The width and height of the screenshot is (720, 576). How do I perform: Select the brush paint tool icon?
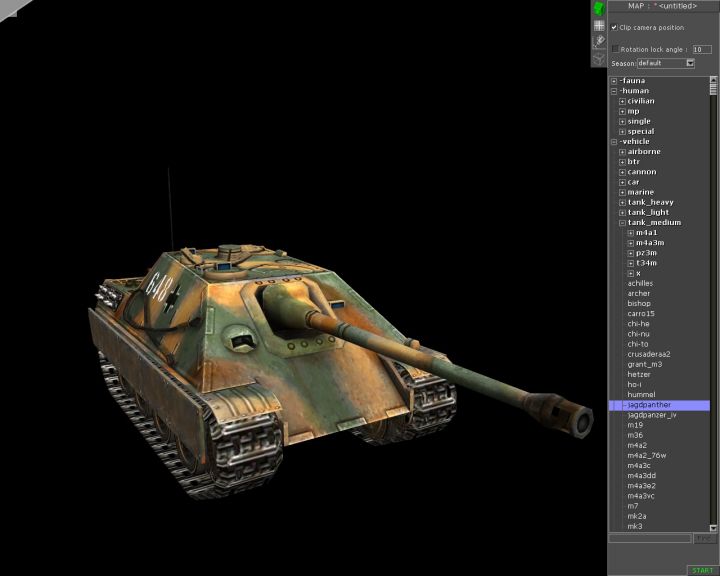pyautogui.click(x=598, y=41)
